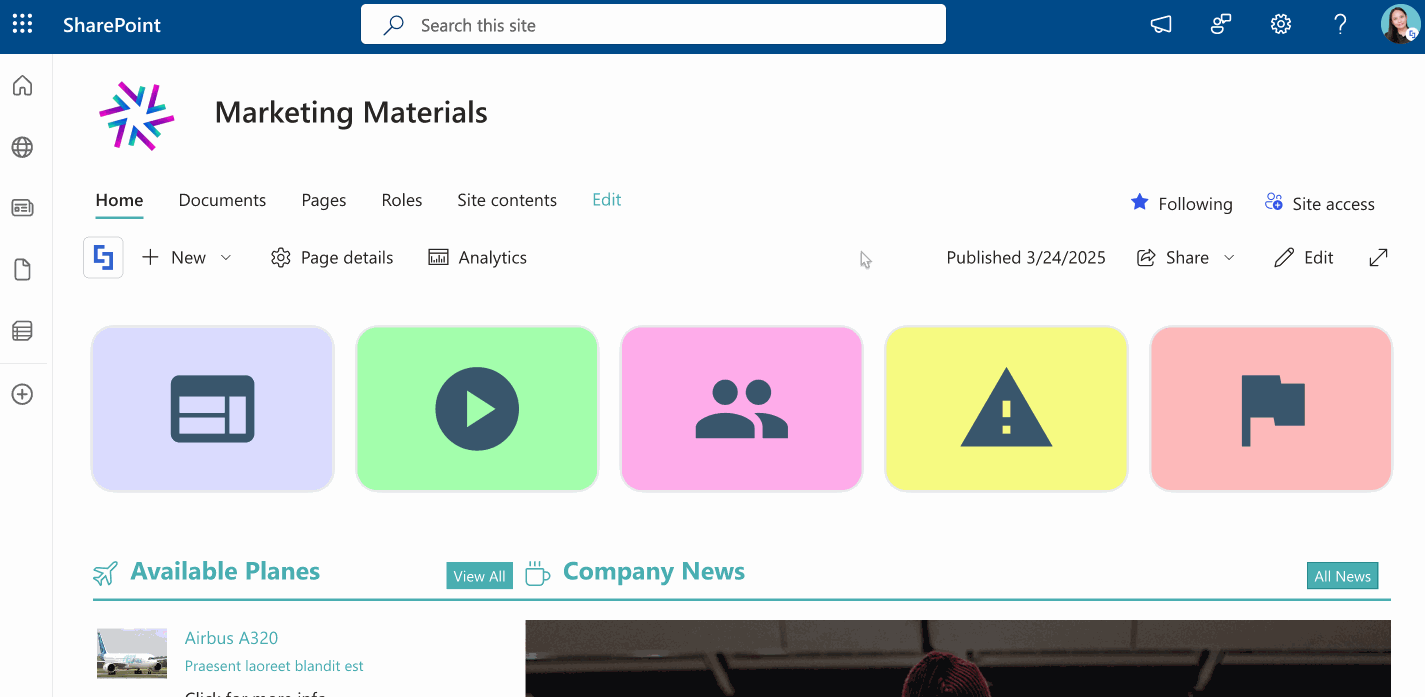Open the pink people tile
This screenshot has height=697, width=1425.
point(741,408)
